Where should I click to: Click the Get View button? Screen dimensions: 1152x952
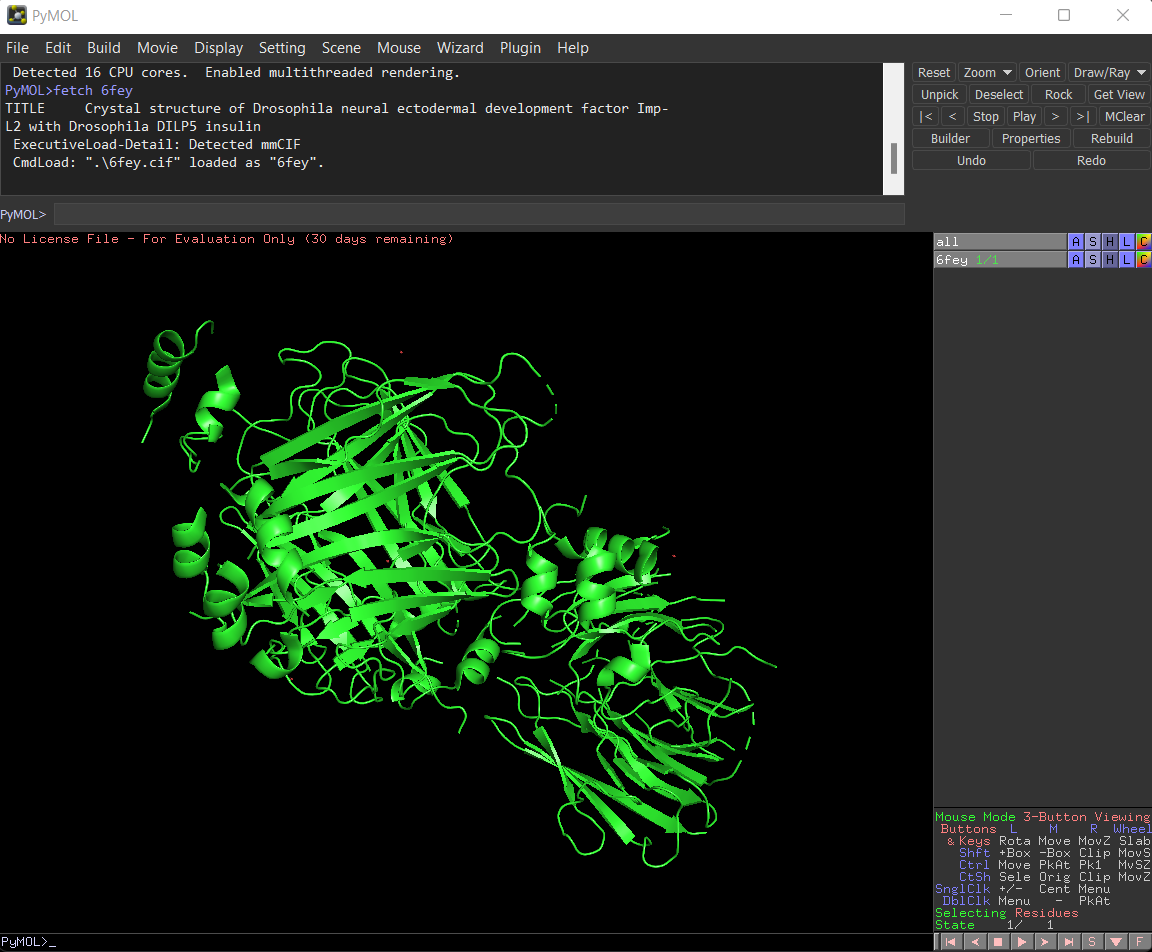point(1118,94)
